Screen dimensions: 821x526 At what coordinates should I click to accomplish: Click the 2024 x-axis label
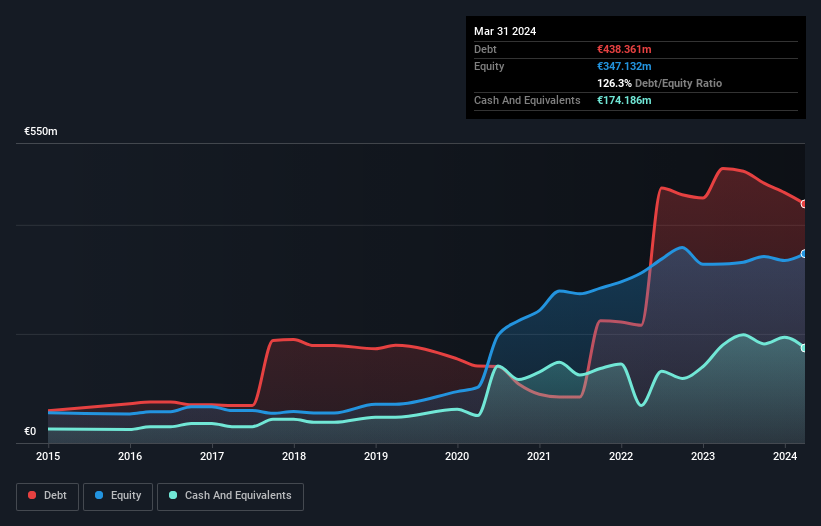click(785, 456)
